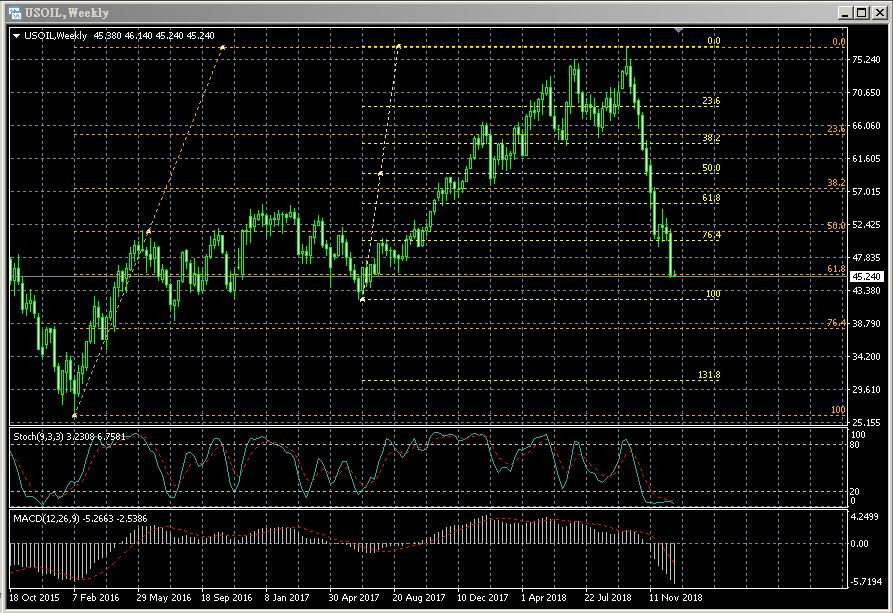Click the orange 100 Fibonacci label at bottom
Image resolution: width=893 pixels, height=613 pixels.
[838, 410]
